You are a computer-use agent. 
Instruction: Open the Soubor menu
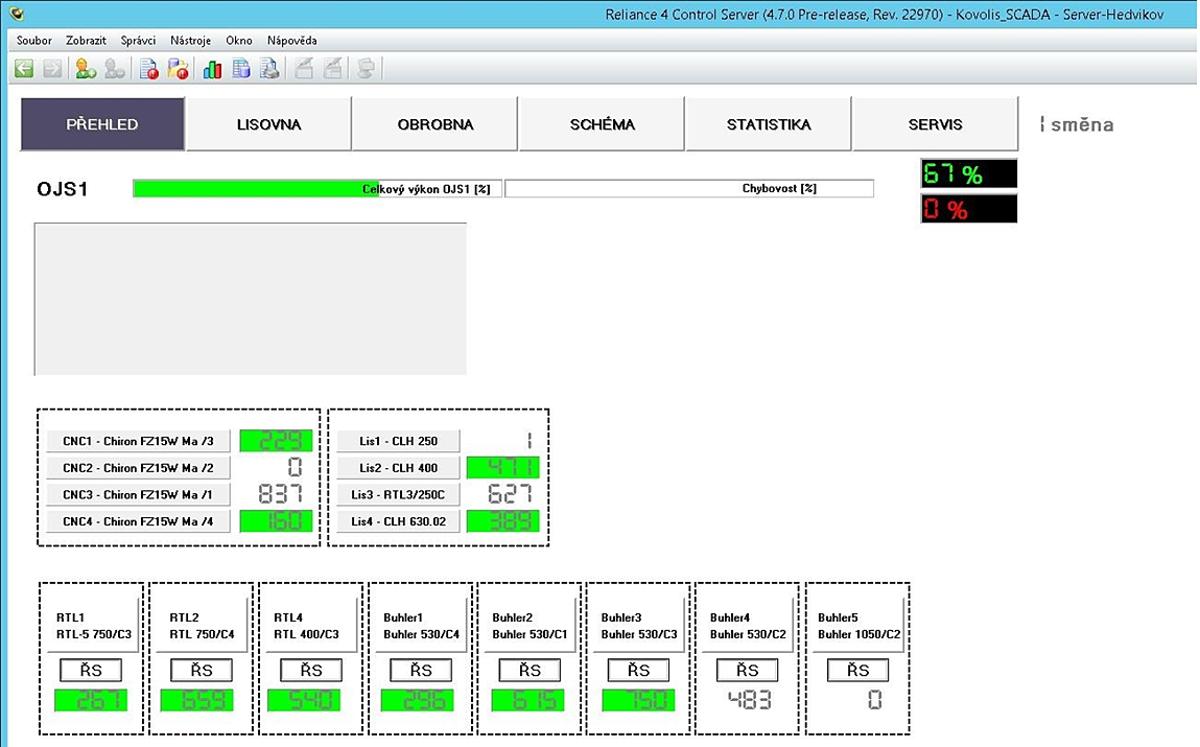(x=34, y=41)
